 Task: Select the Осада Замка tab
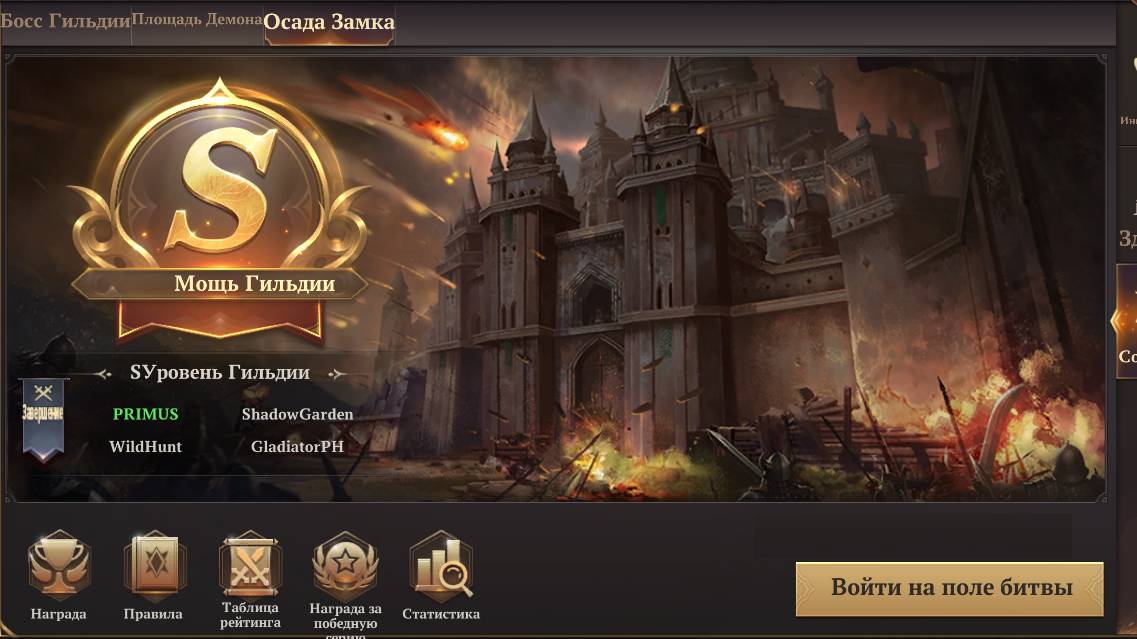[x=328, y=22]
